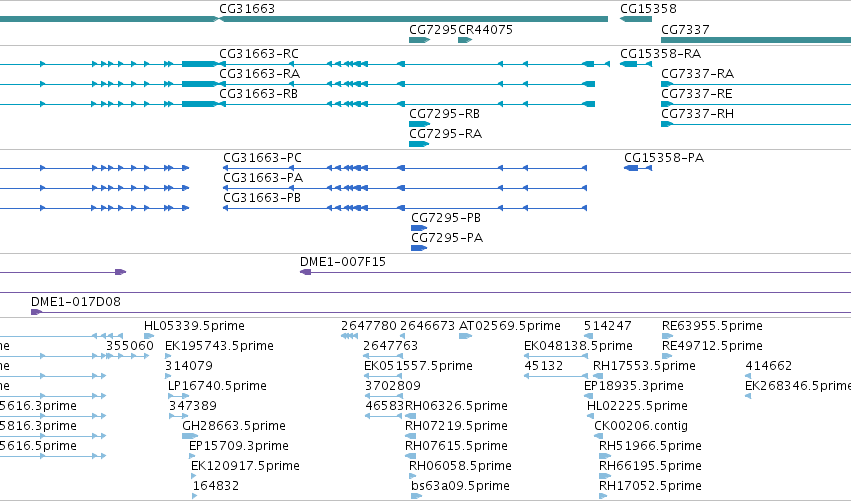This screenshot has height=501, width=851.
Task: Click EST HL05339.5prime label
Action: tap(194, 326)
